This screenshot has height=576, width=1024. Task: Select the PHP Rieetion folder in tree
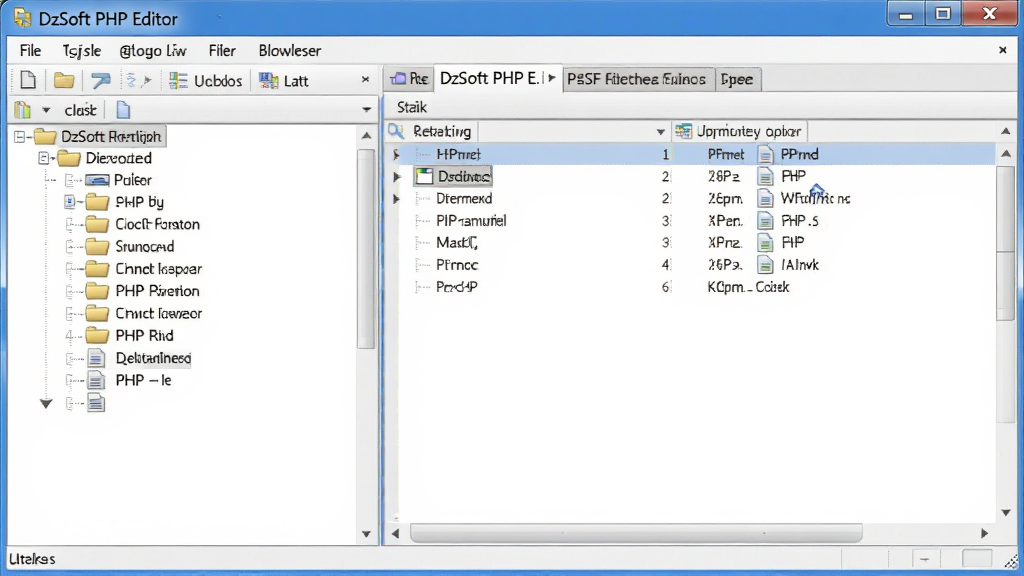pos(157,291)
